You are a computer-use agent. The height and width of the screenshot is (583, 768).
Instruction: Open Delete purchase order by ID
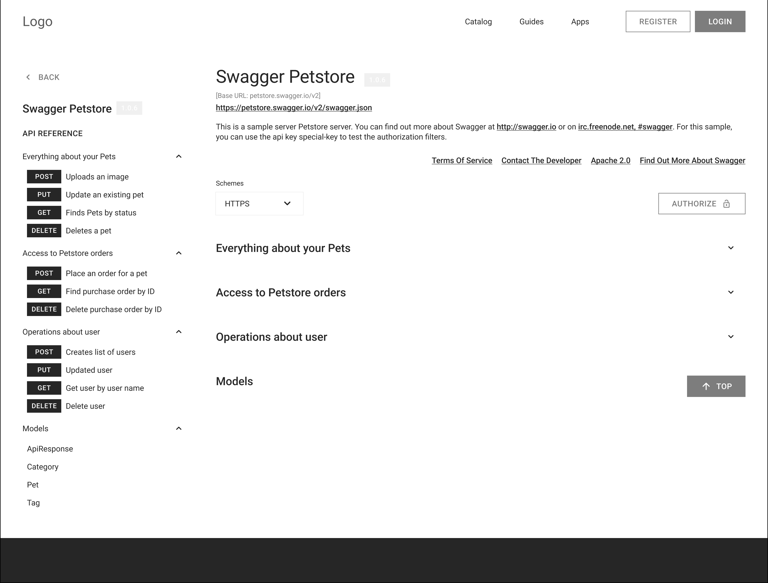click(x=114, y=310)
